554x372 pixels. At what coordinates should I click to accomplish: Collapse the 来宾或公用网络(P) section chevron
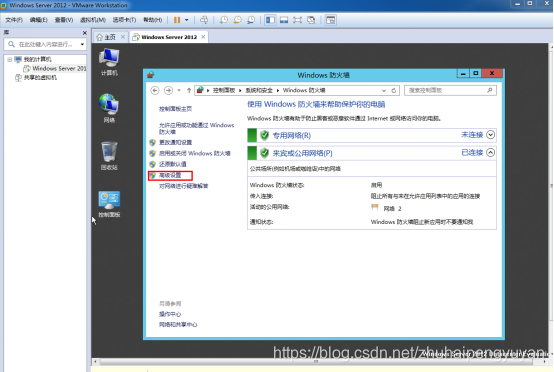point(490,152)
